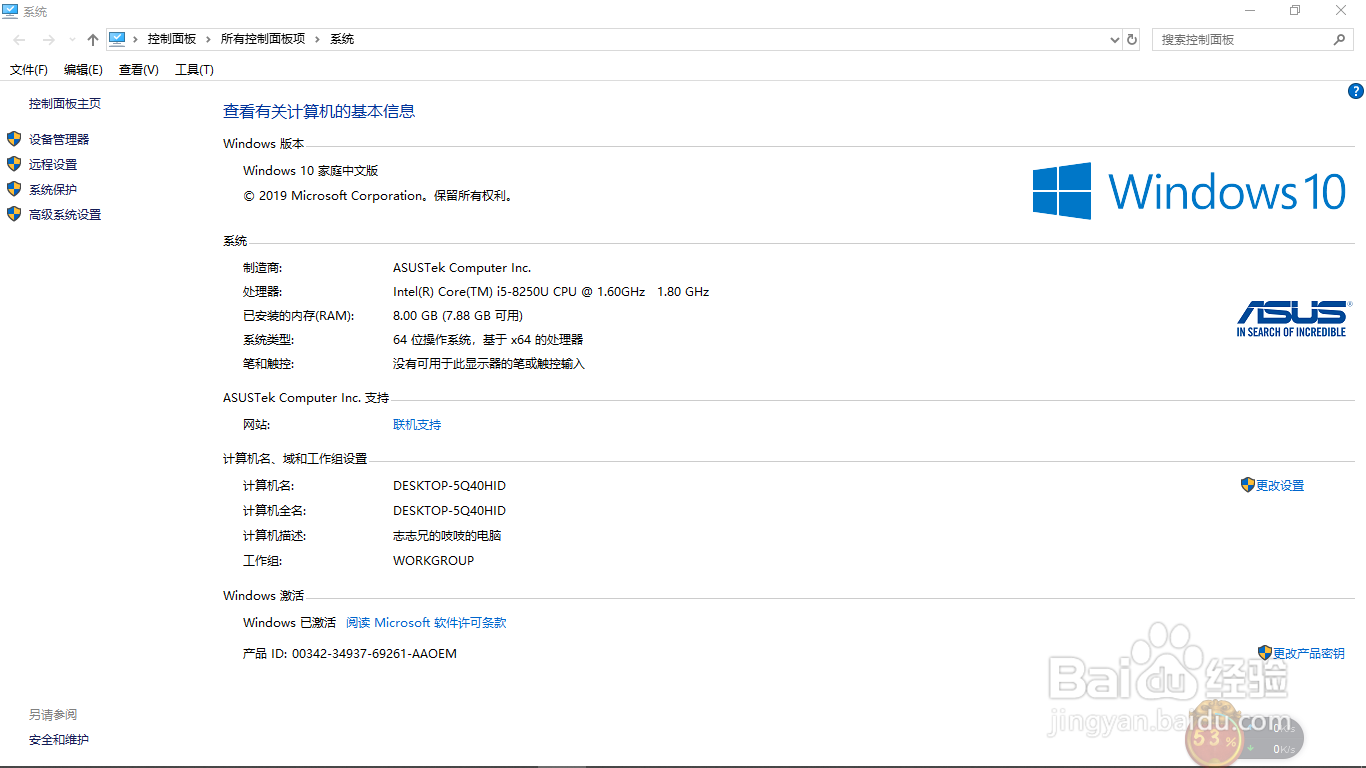The width and height of the screenshot is (1366, 768).
Task: Go up one level with the up arrow
Action: (93, 39)
